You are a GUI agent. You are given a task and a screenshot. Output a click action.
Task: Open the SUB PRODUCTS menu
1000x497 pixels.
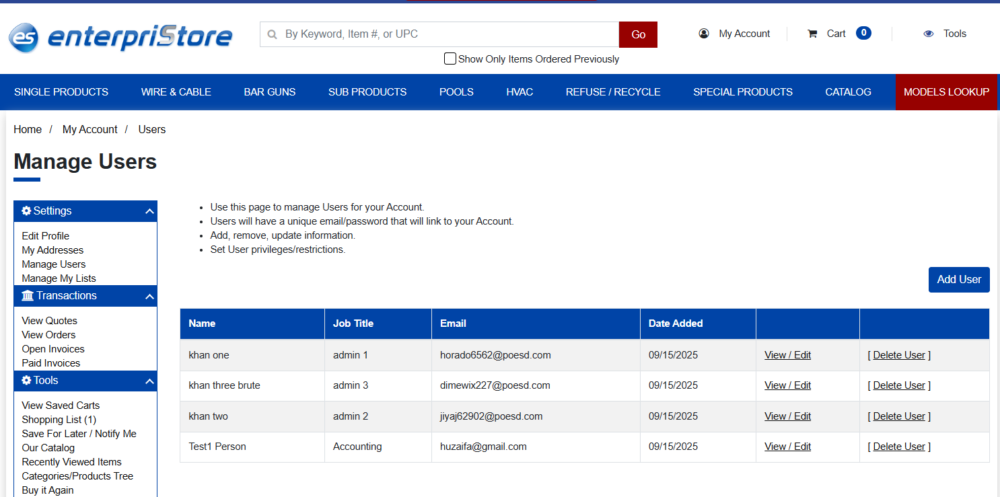click(367, 92)
